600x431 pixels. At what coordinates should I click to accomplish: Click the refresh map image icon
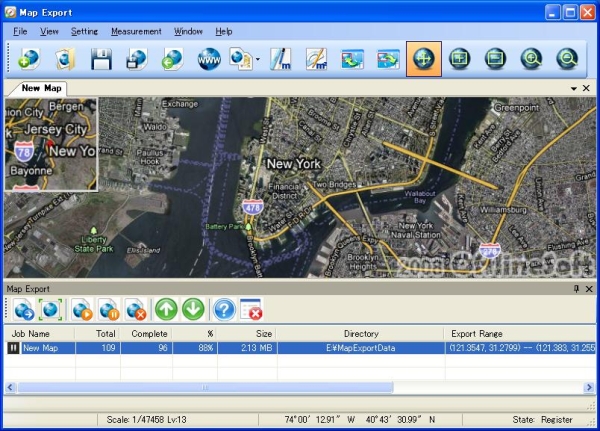(x=352, y=59)
